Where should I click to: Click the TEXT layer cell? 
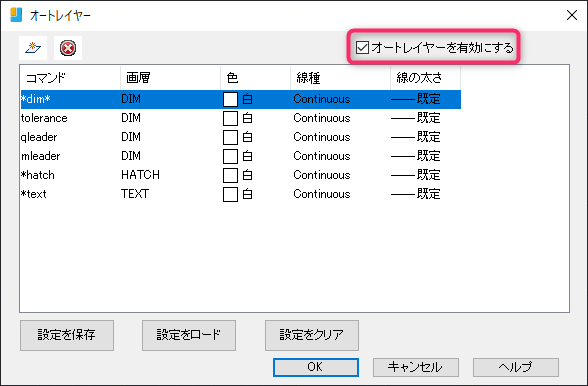click(135, 194)
